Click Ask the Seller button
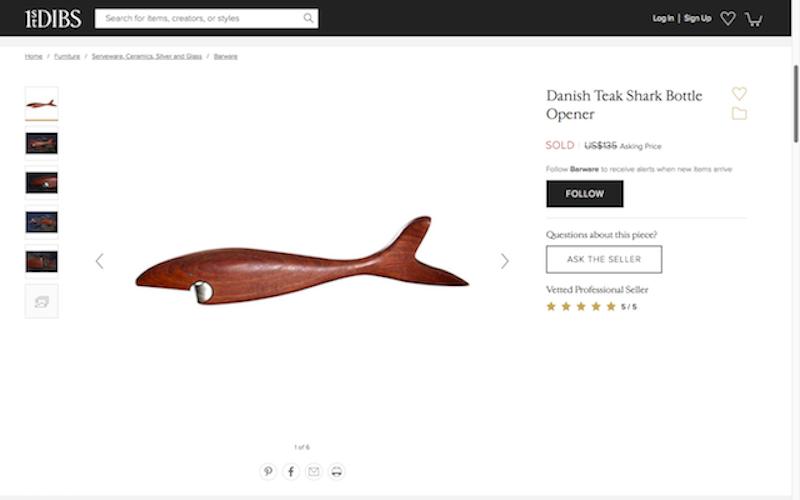Image resolution: width=800 pixels, height=500 pixels. click(x=603, y=259)
